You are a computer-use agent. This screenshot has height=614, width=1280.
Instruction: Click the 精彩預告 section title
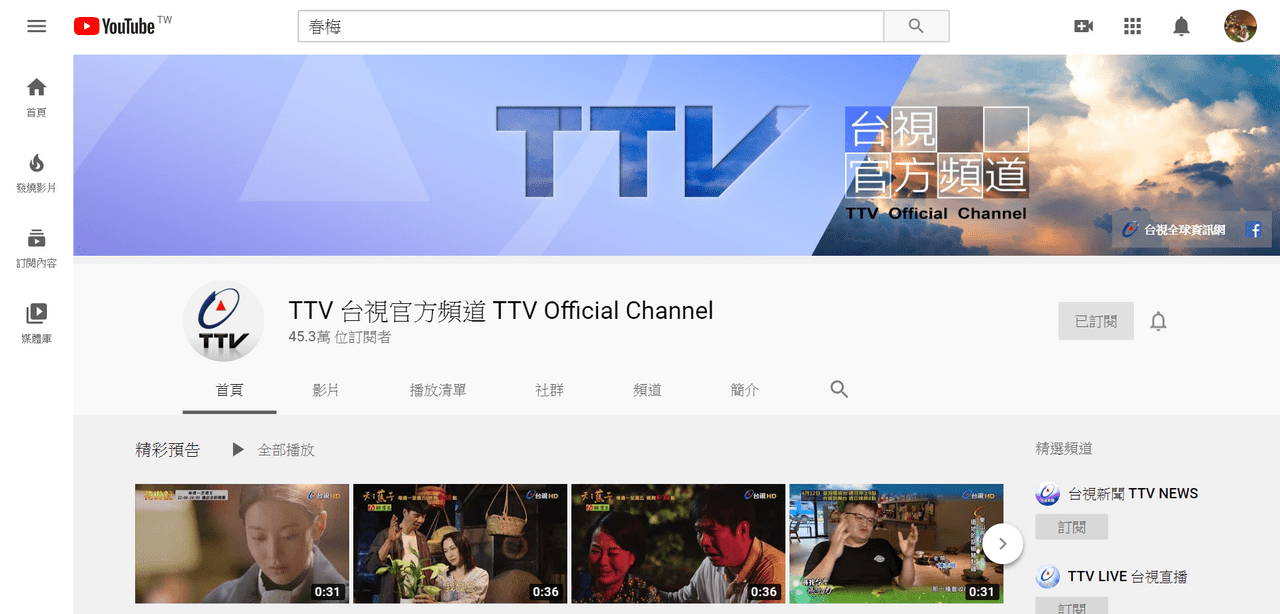[x=168, y=450]
